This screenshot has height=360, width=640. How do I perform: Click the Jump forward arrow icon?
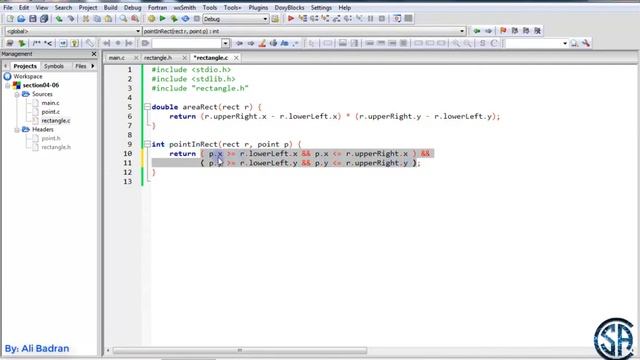coord(488,31)
